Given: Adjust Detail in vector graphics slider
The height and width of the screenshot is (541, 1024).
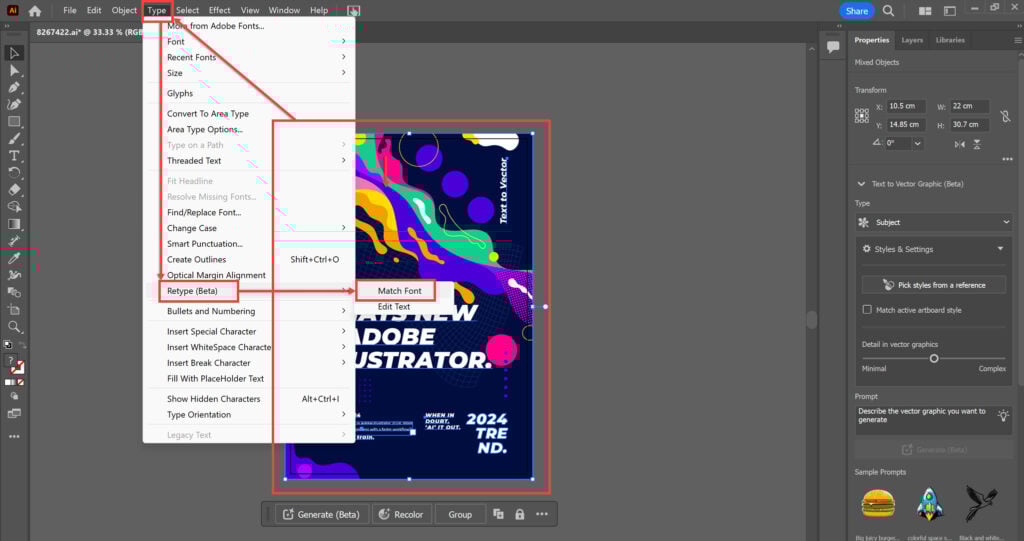Looking at the screenshot, I should point(934,358).
